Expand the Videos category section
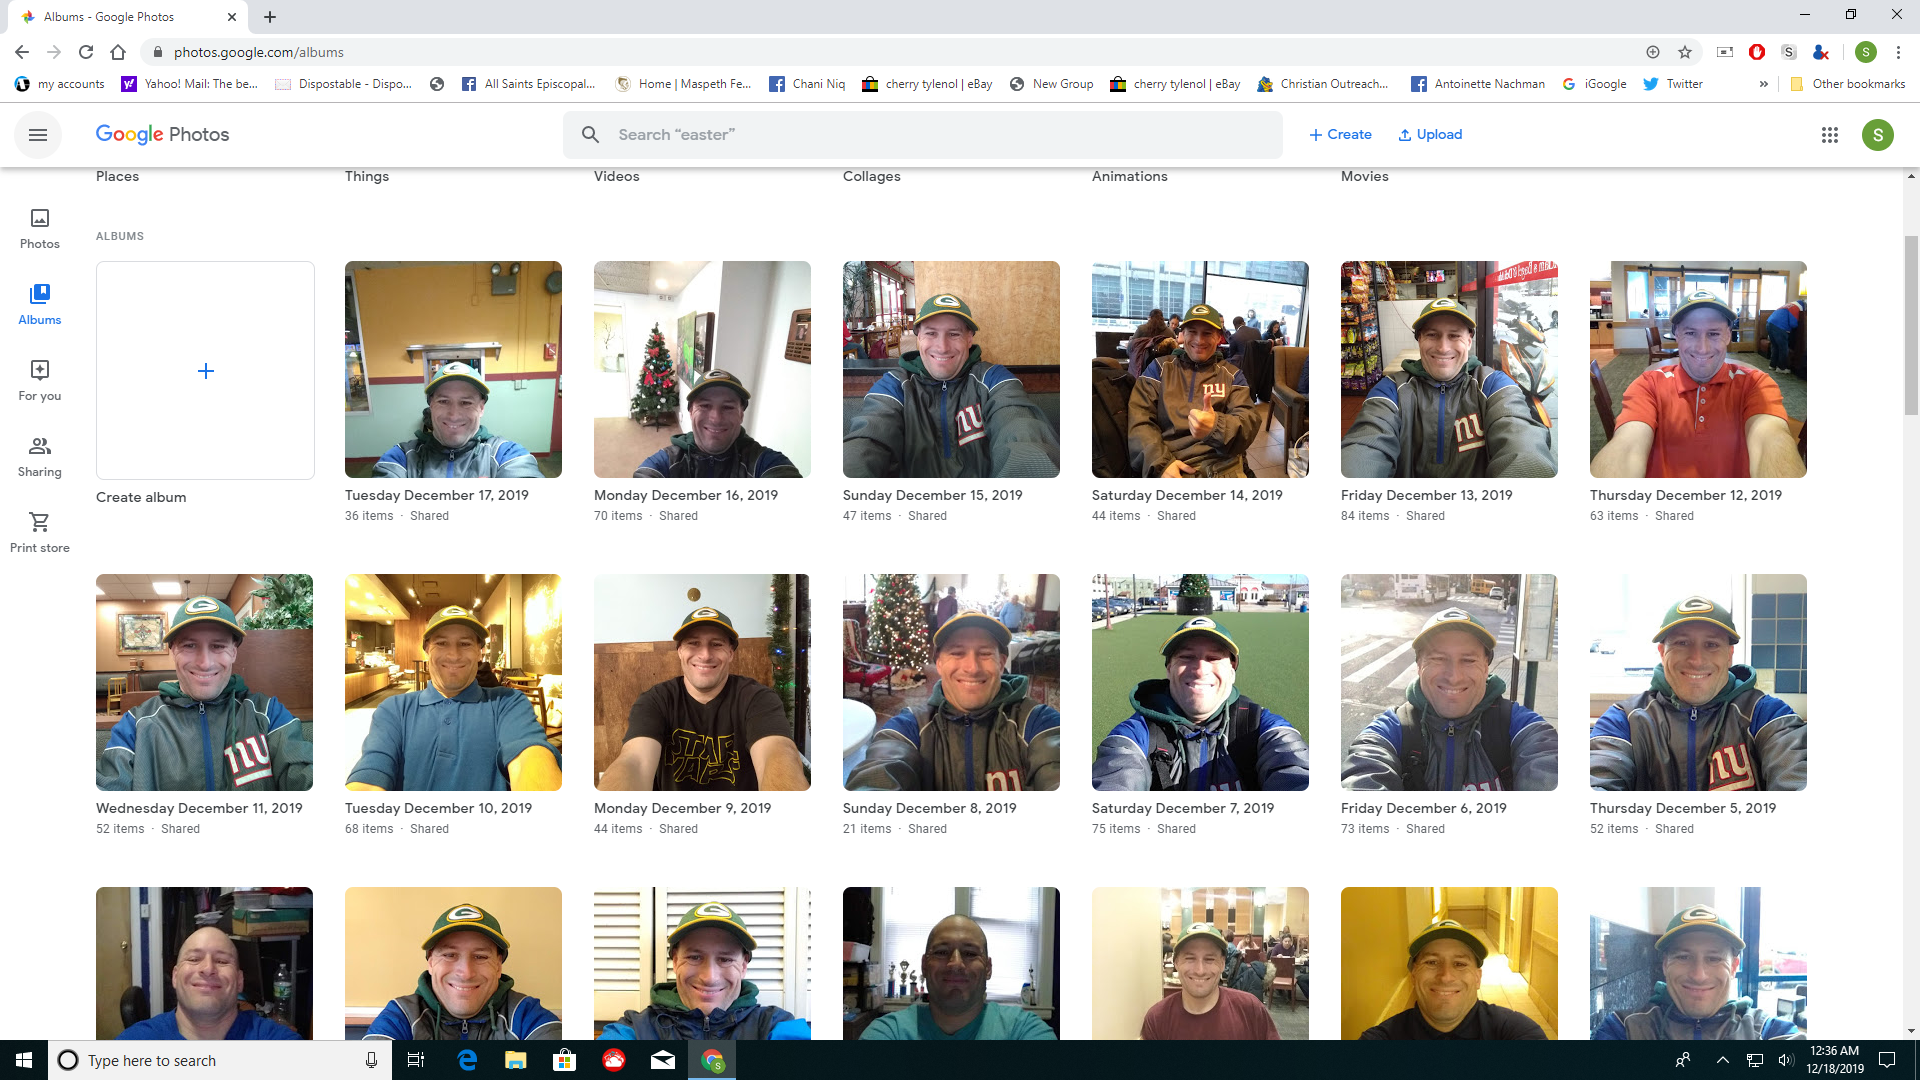1920x1080 pixels. pos(616,175)
